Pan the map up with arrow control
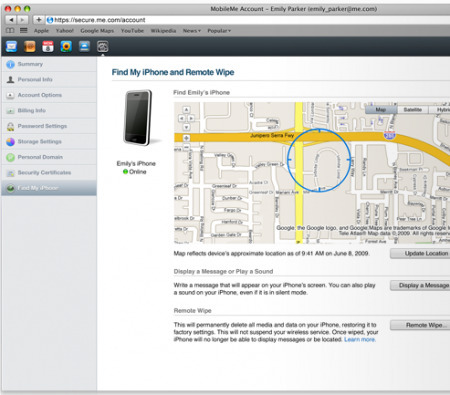 click(186, 109)
